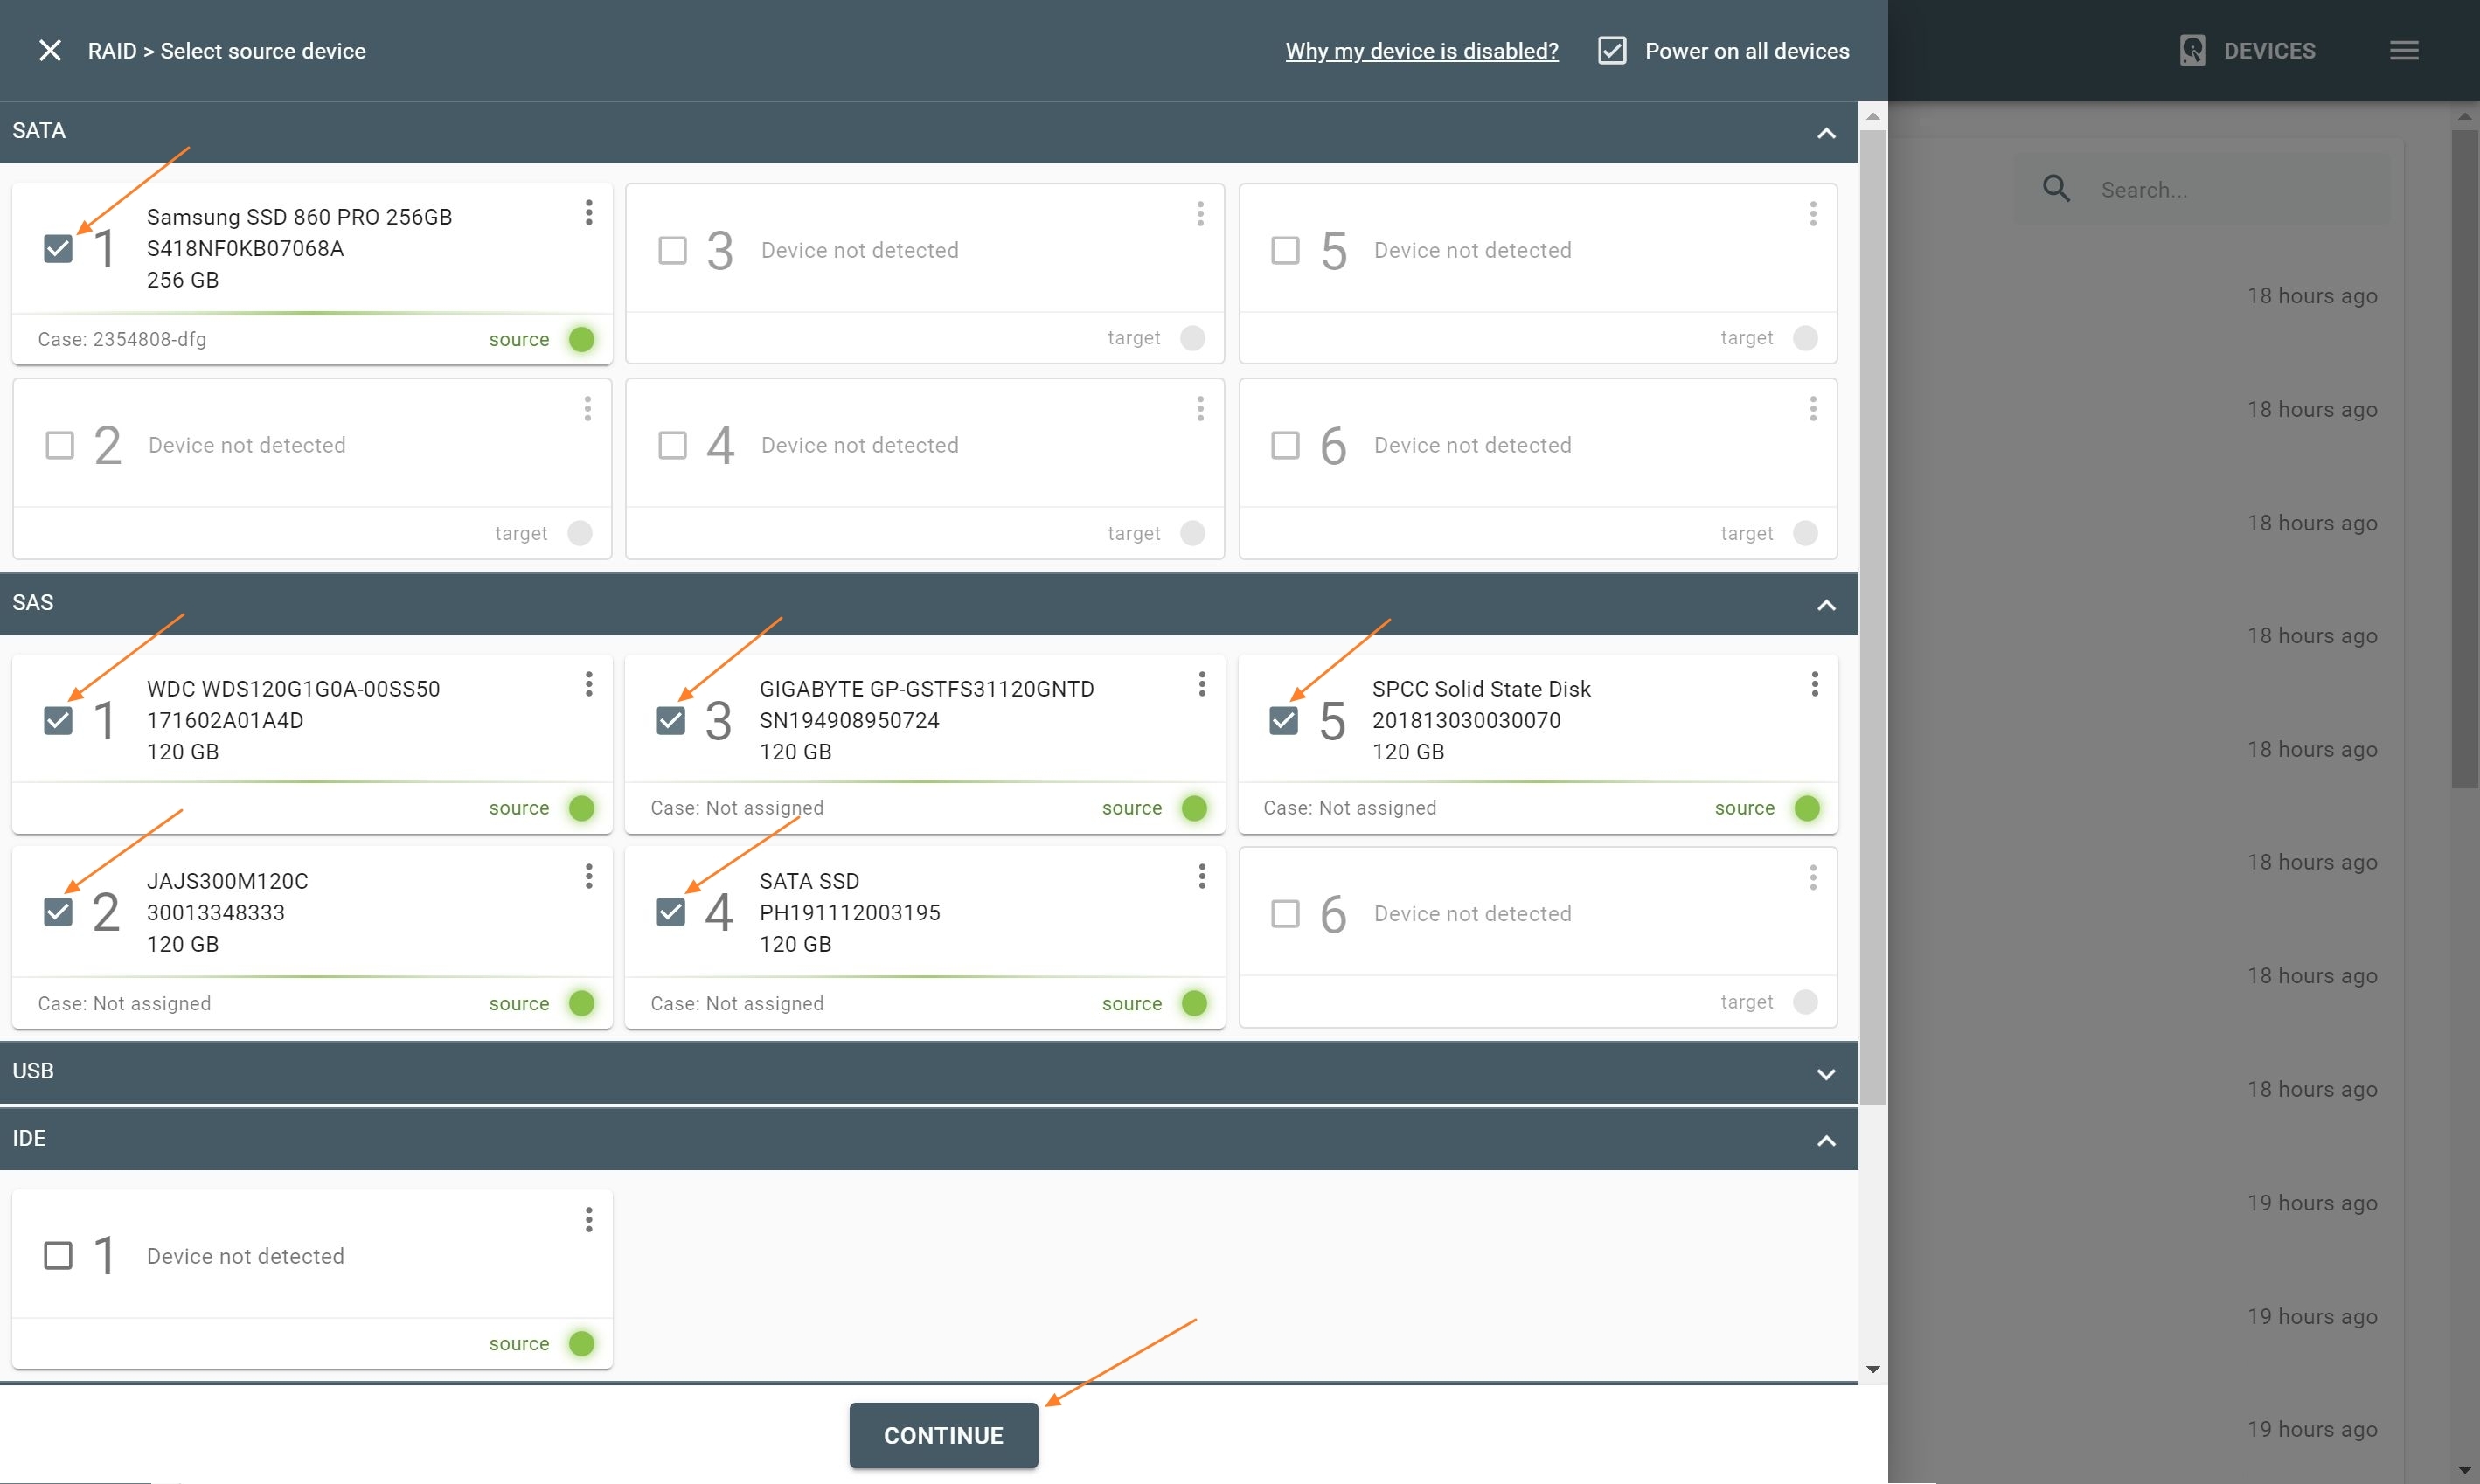Click RAID > Select source device title

click(x=227, y=50)
